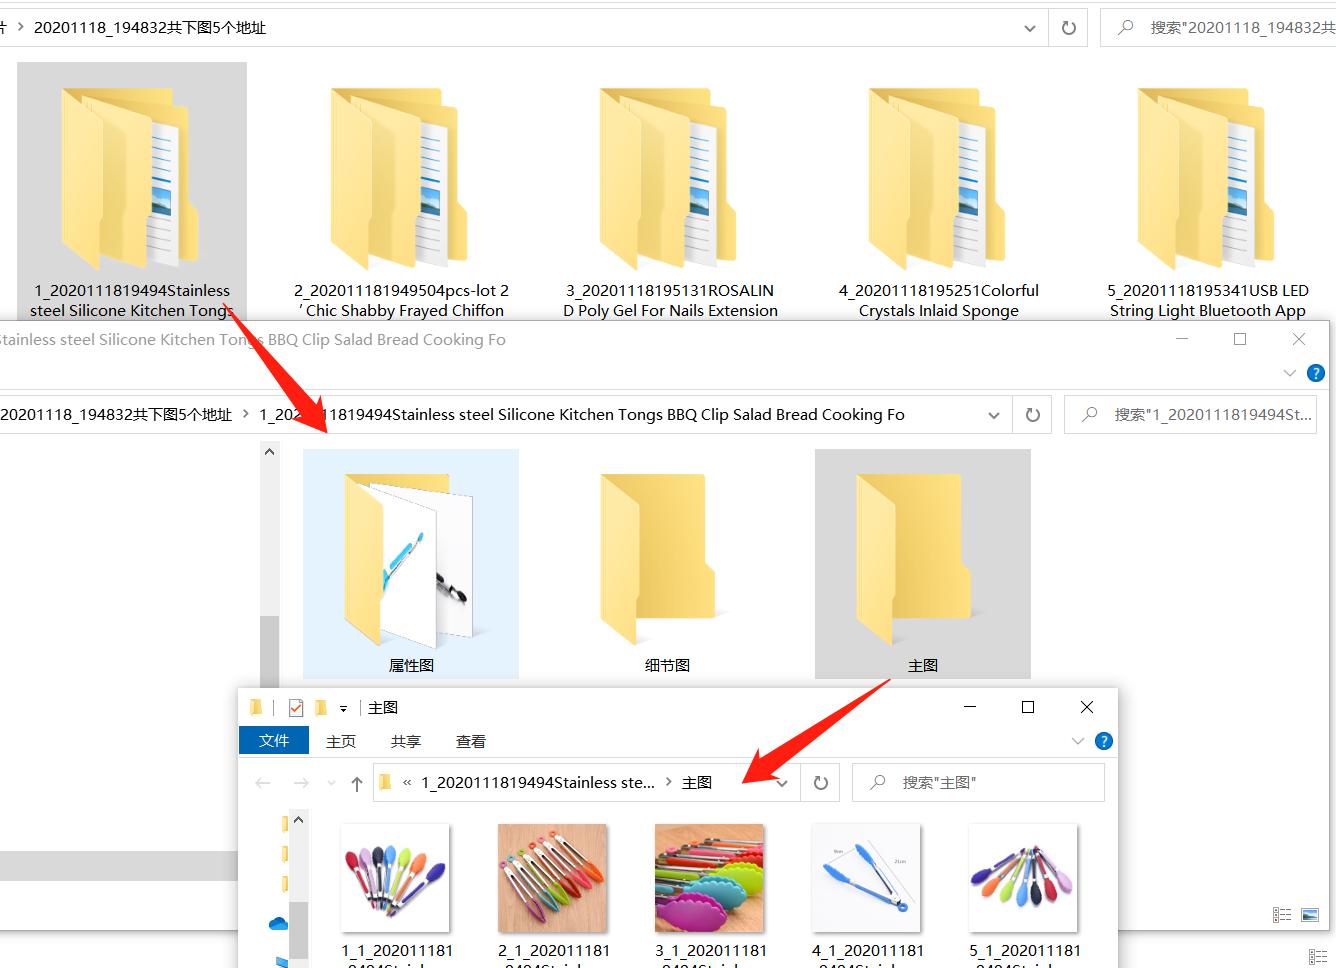
Task: Go forward in 主图 window
Action: (301, 783)
